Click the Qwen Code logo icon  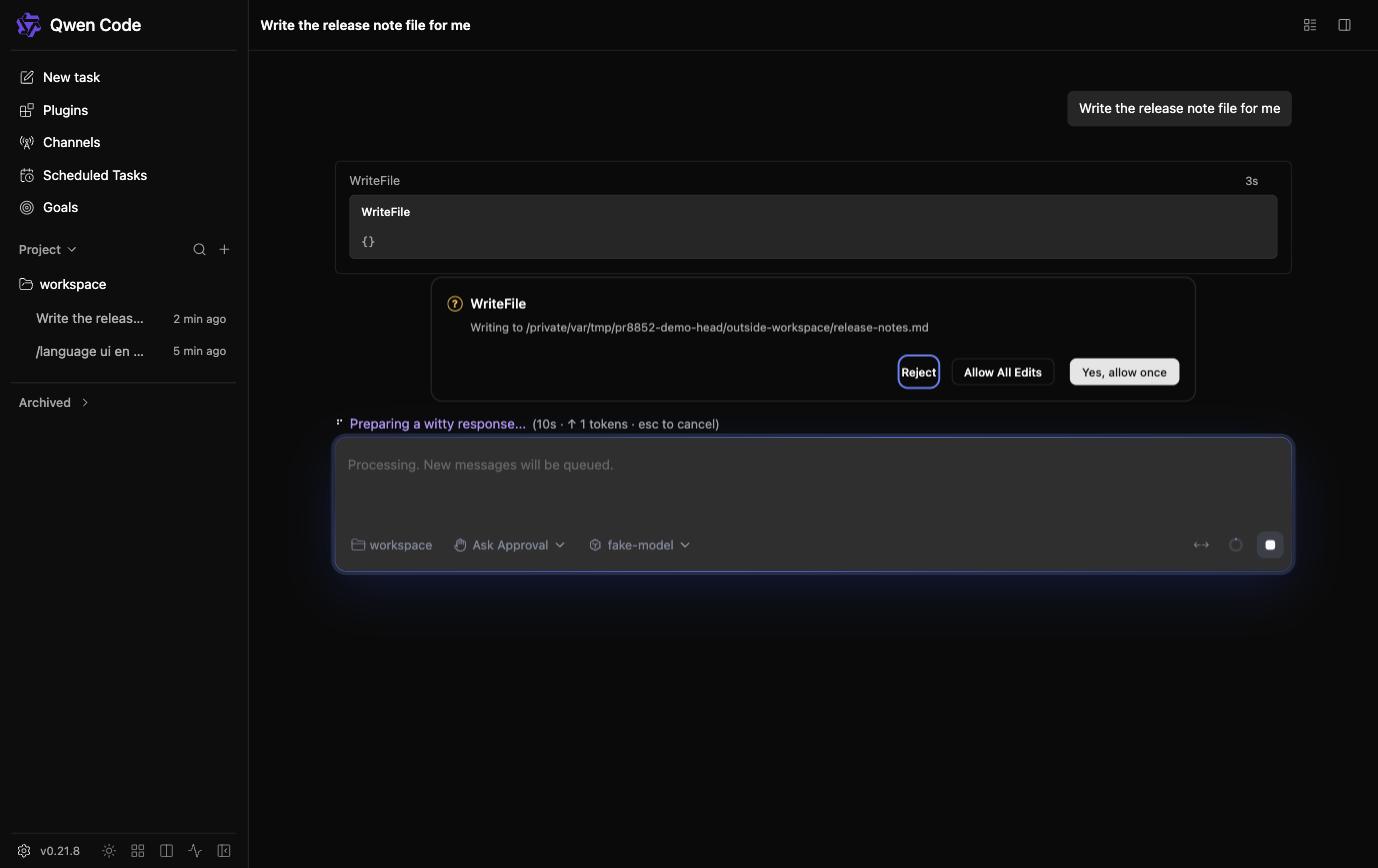29,25
